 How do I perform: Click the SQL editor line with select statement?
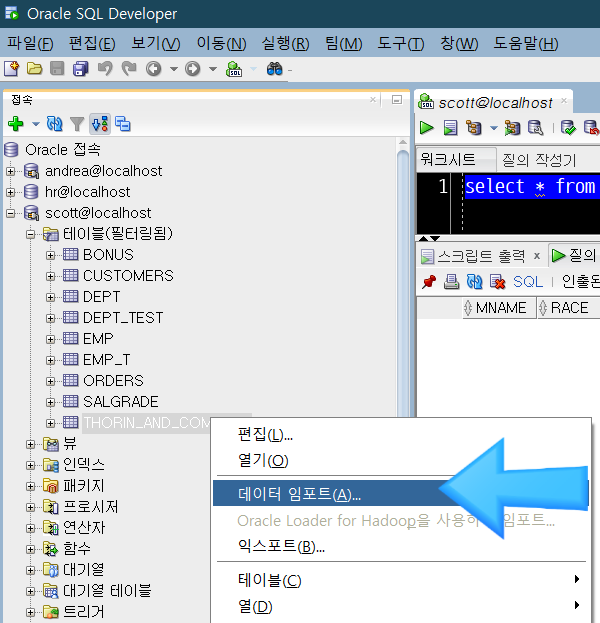[532, 186]
